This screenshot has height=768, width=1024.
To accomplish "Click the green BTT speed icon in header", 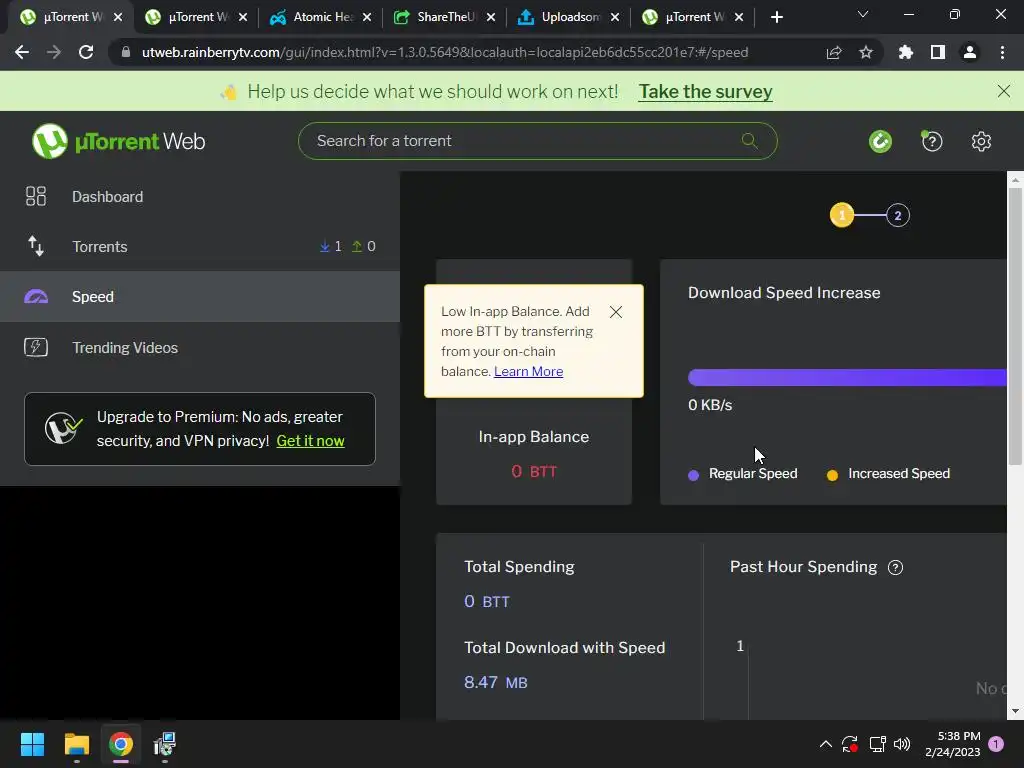I will (x=880, y=141).
